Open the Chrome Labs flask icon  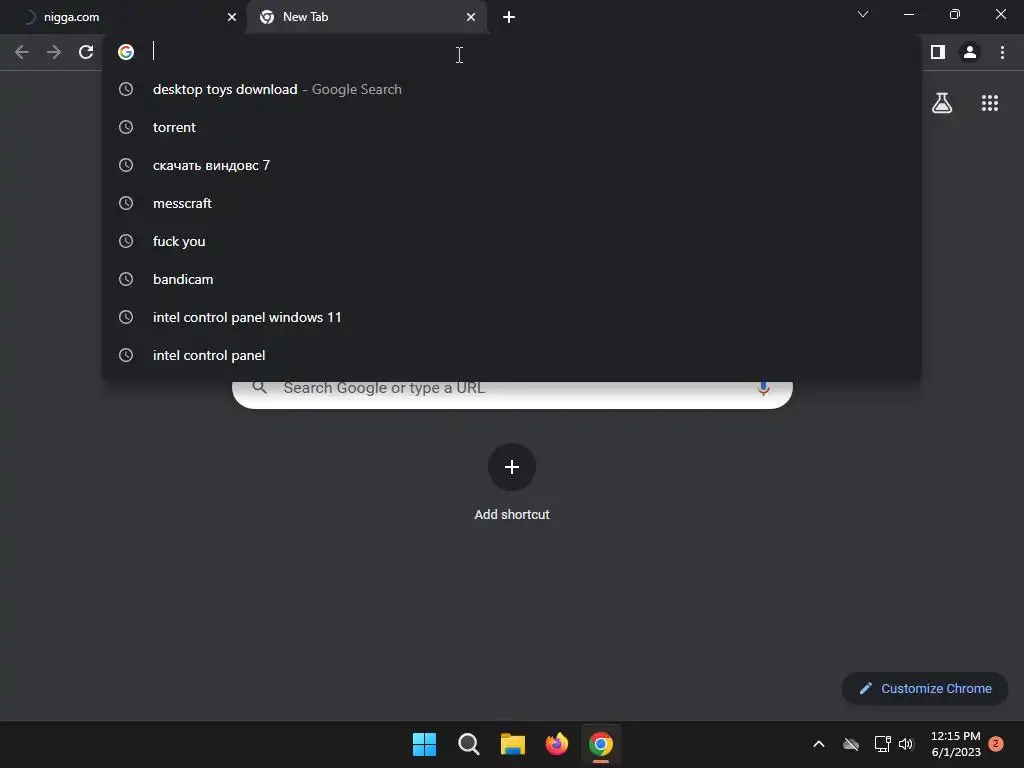942,103
